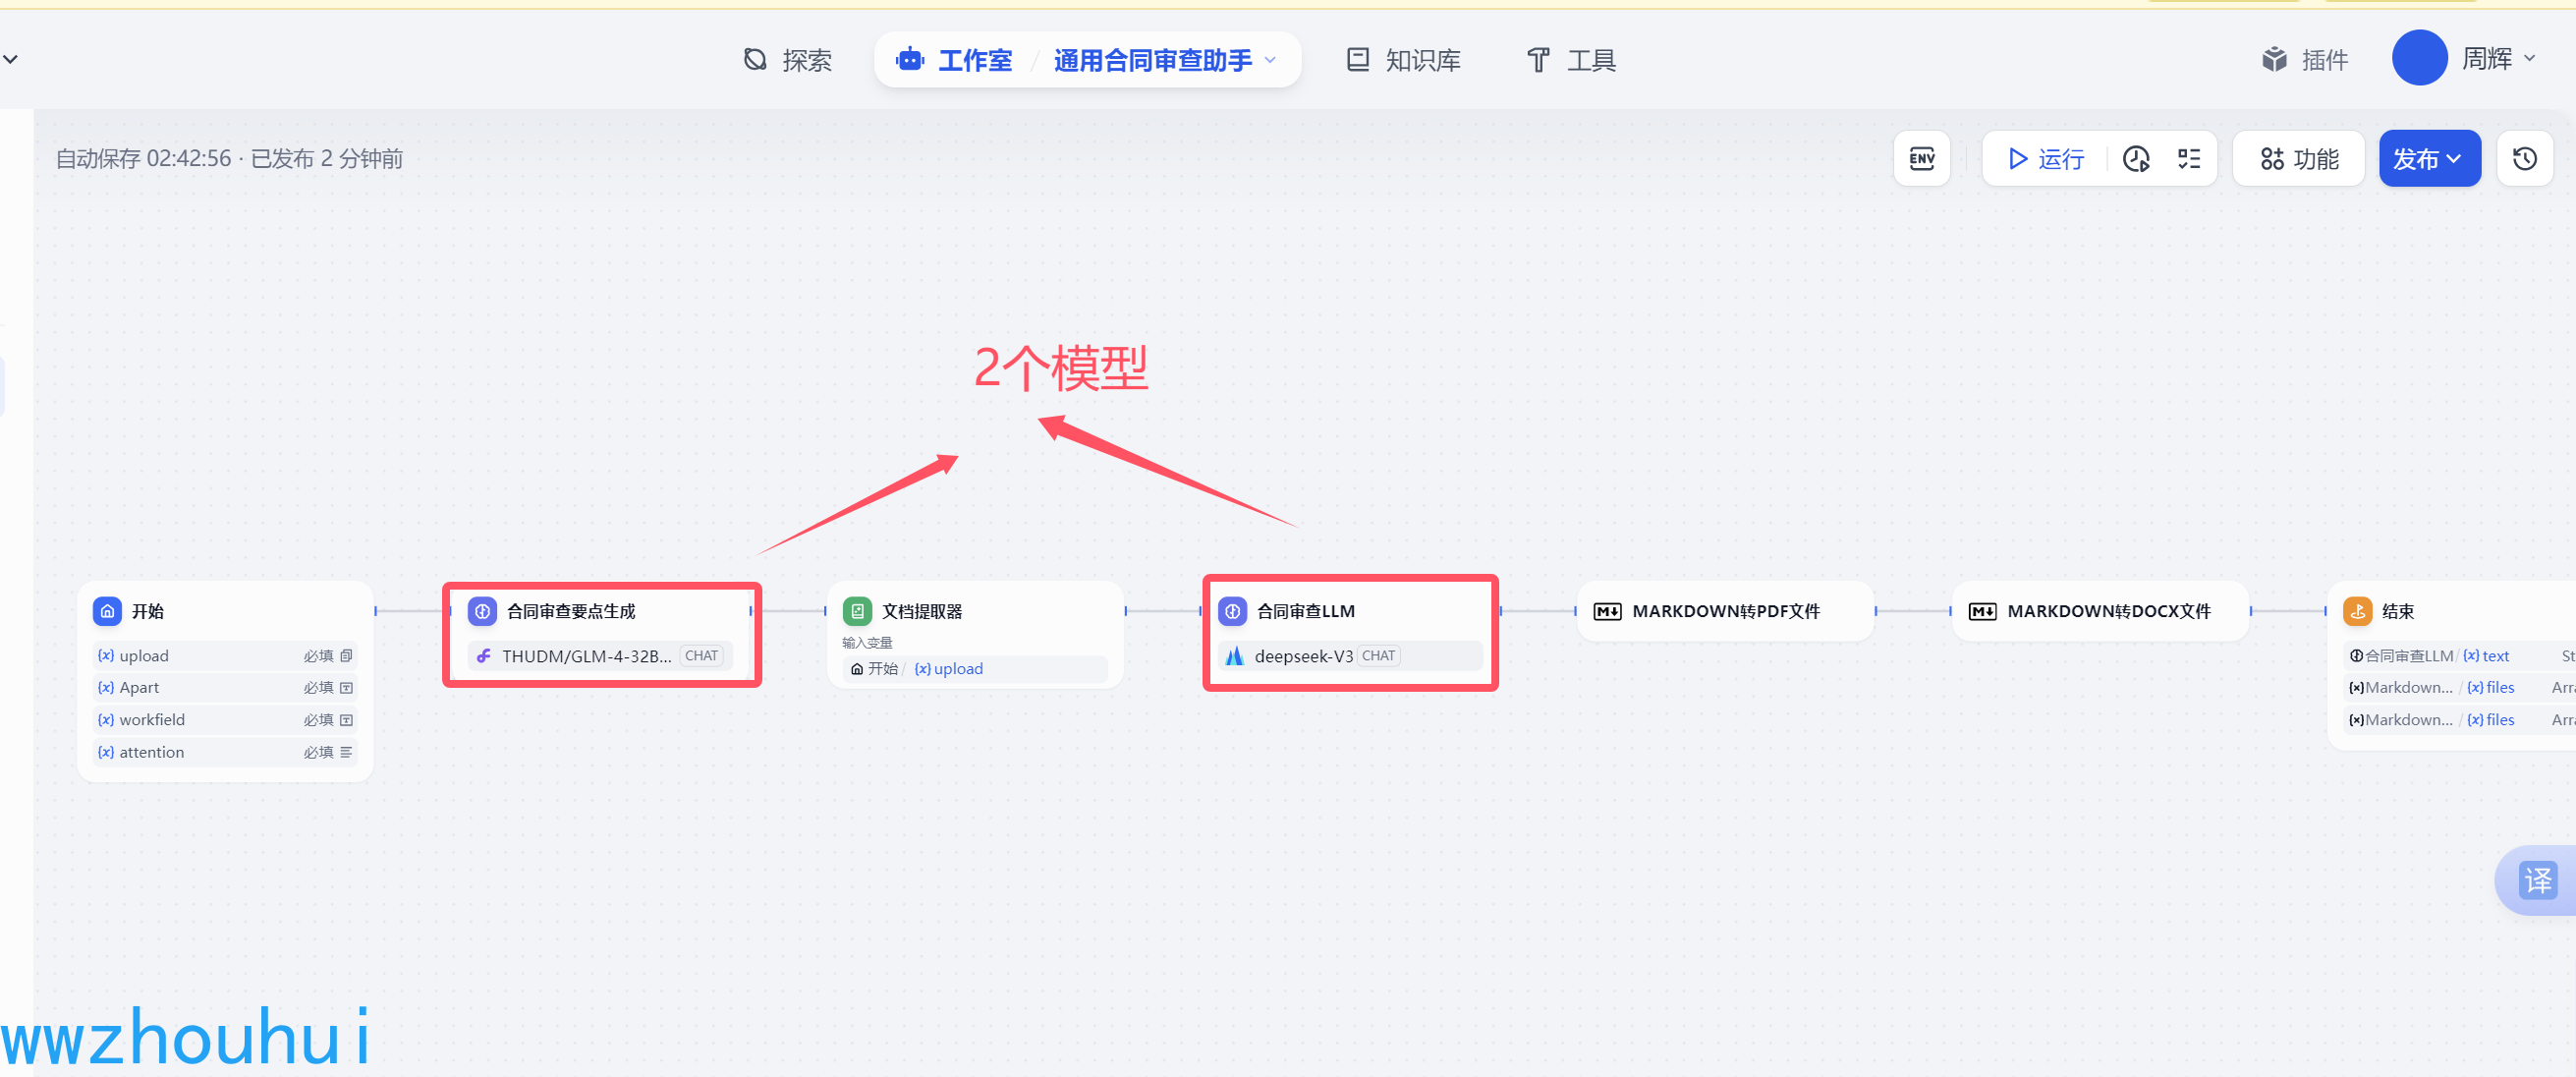The width and height of the screenshot is (2576, 1077).
Task: Open version history icon at far right
Action: [2524, 159]
